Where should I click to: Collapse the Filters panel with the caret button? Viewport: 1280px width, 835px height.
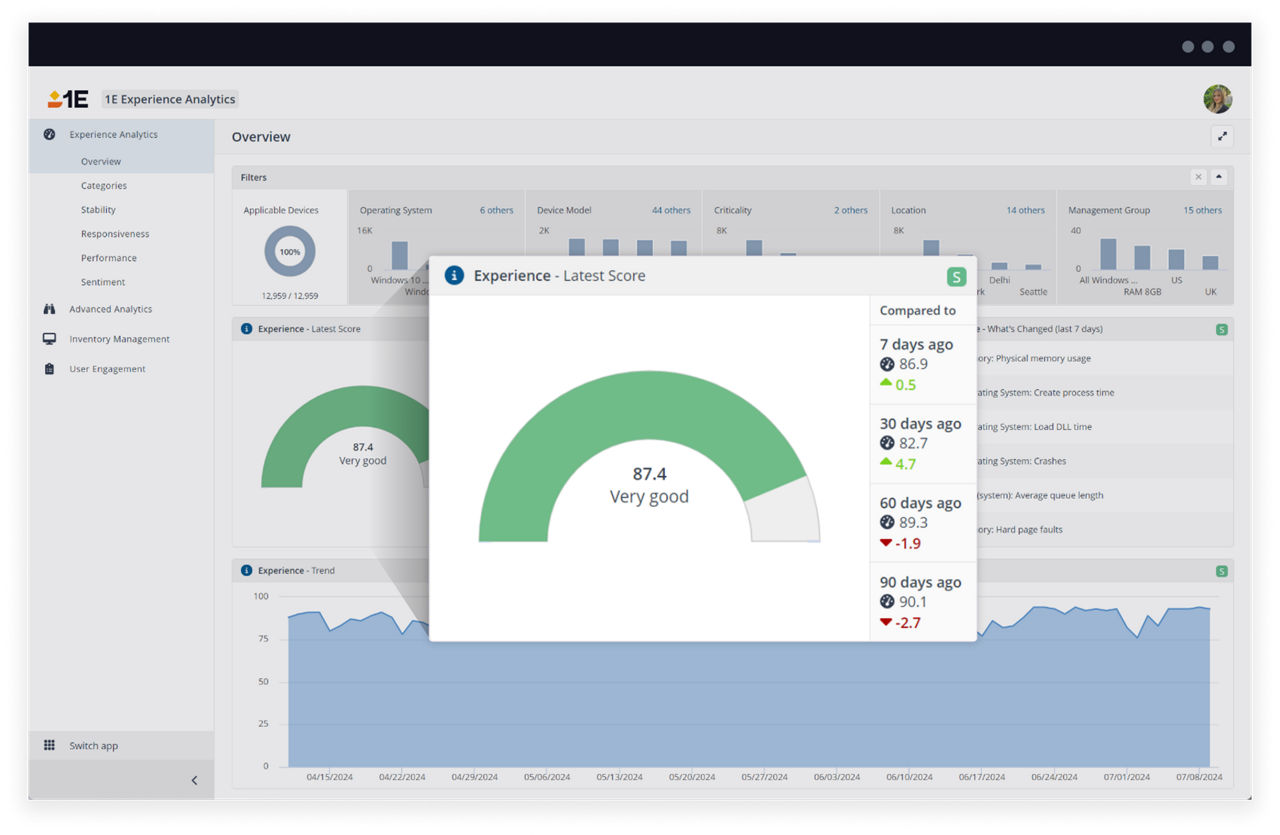[1220, 177]
